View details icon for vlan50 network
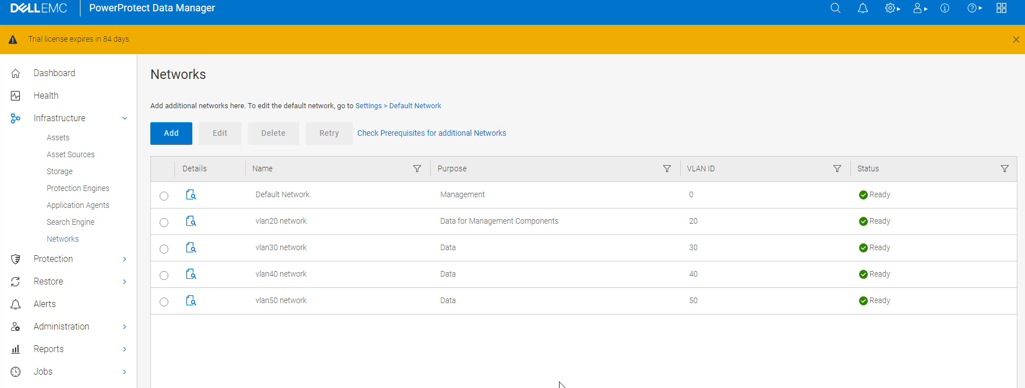 191,300
